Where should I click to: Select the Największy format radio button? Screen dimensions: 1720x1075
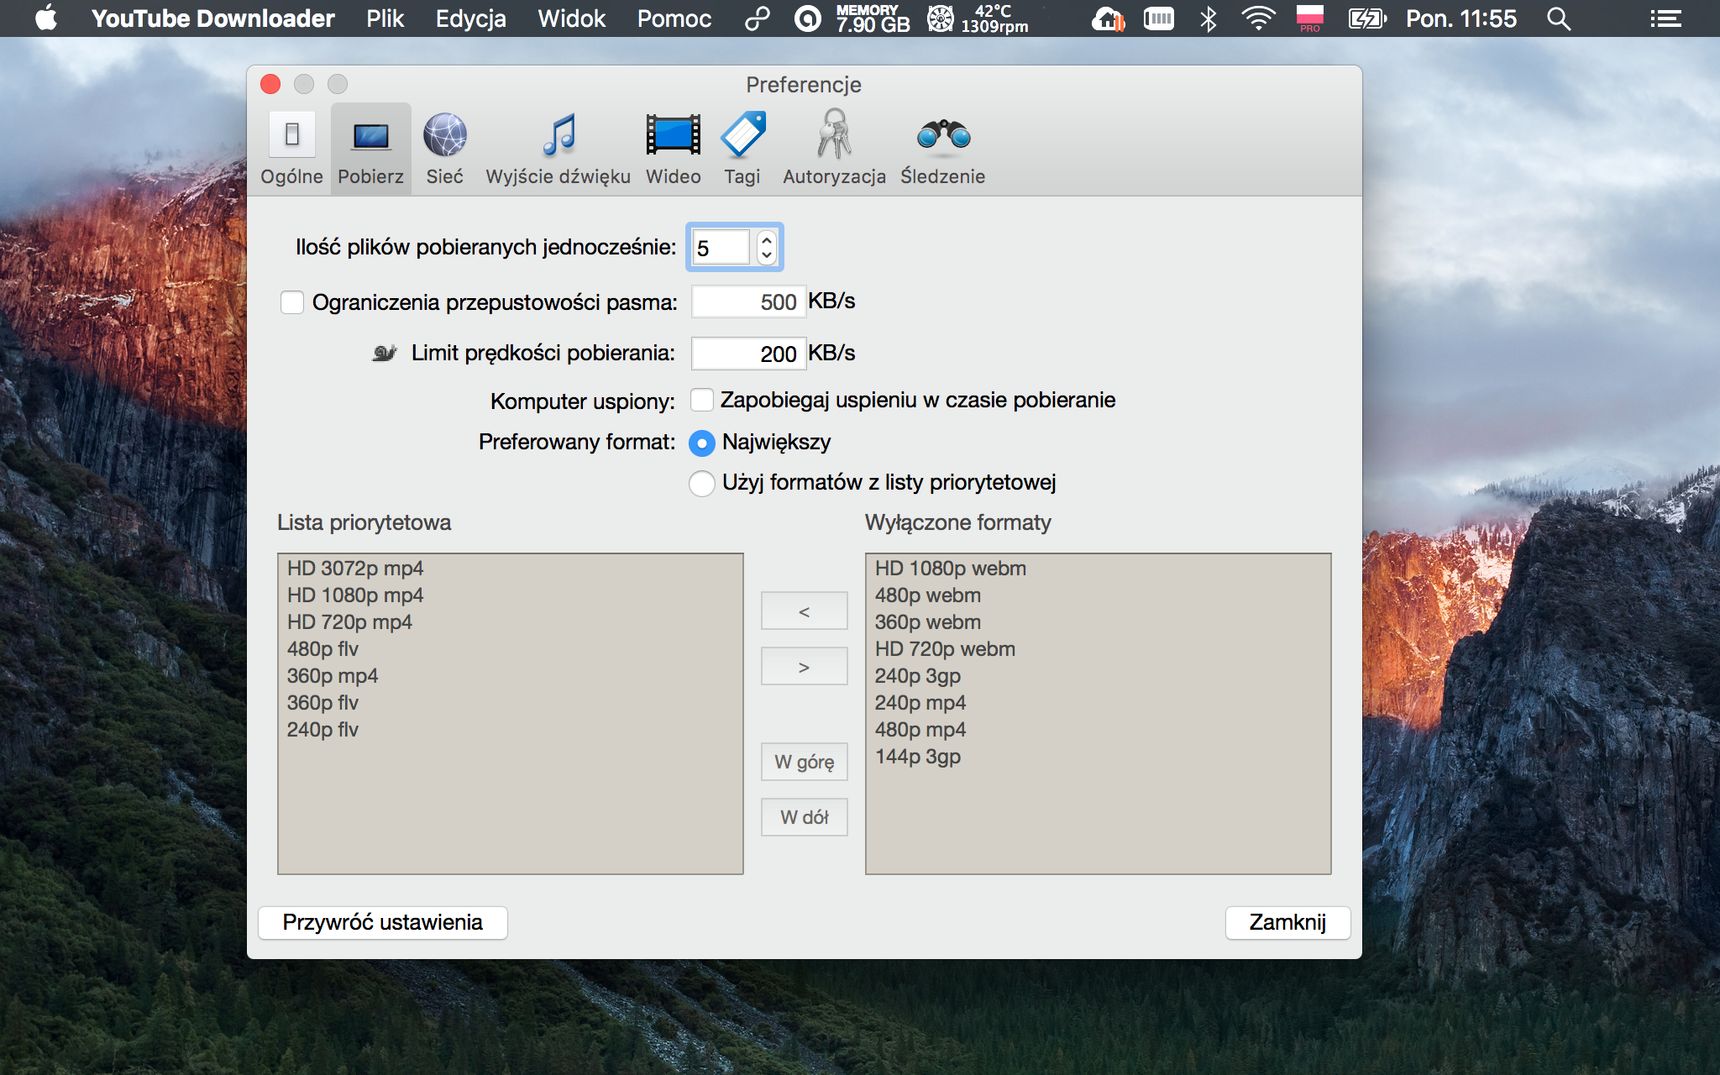pos(702,442)
